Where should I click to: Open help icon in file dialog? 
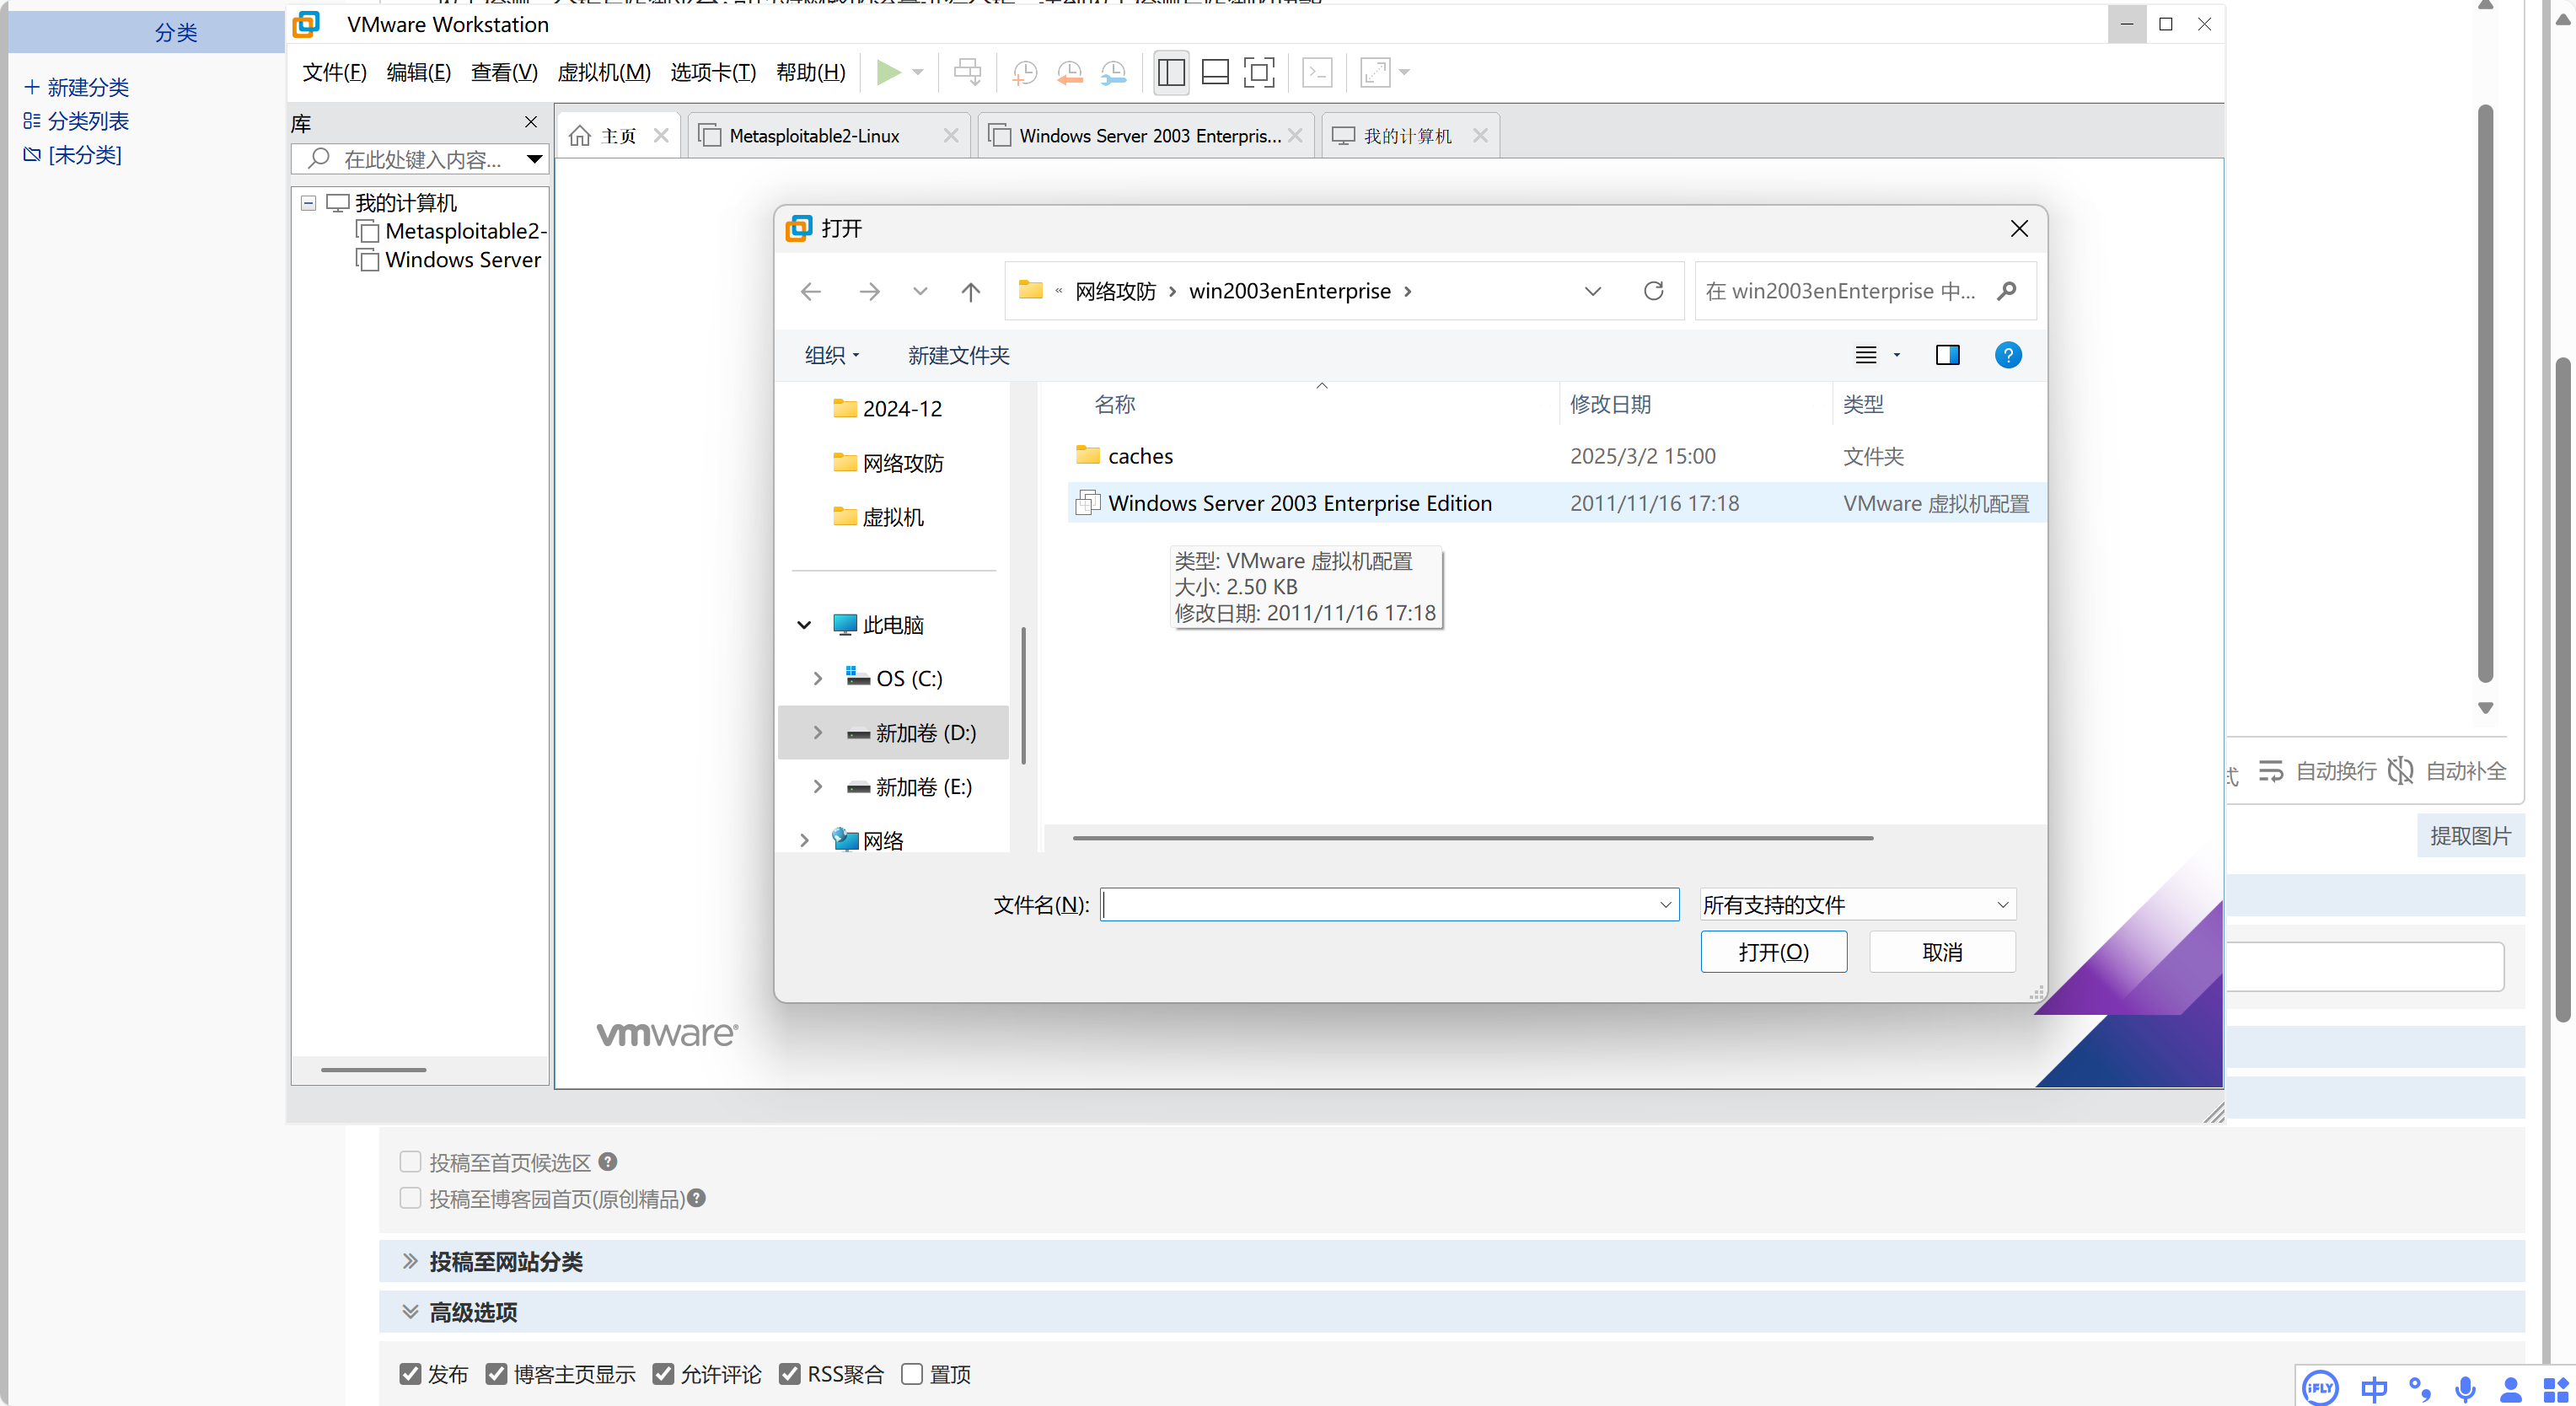coord(2007,355)
